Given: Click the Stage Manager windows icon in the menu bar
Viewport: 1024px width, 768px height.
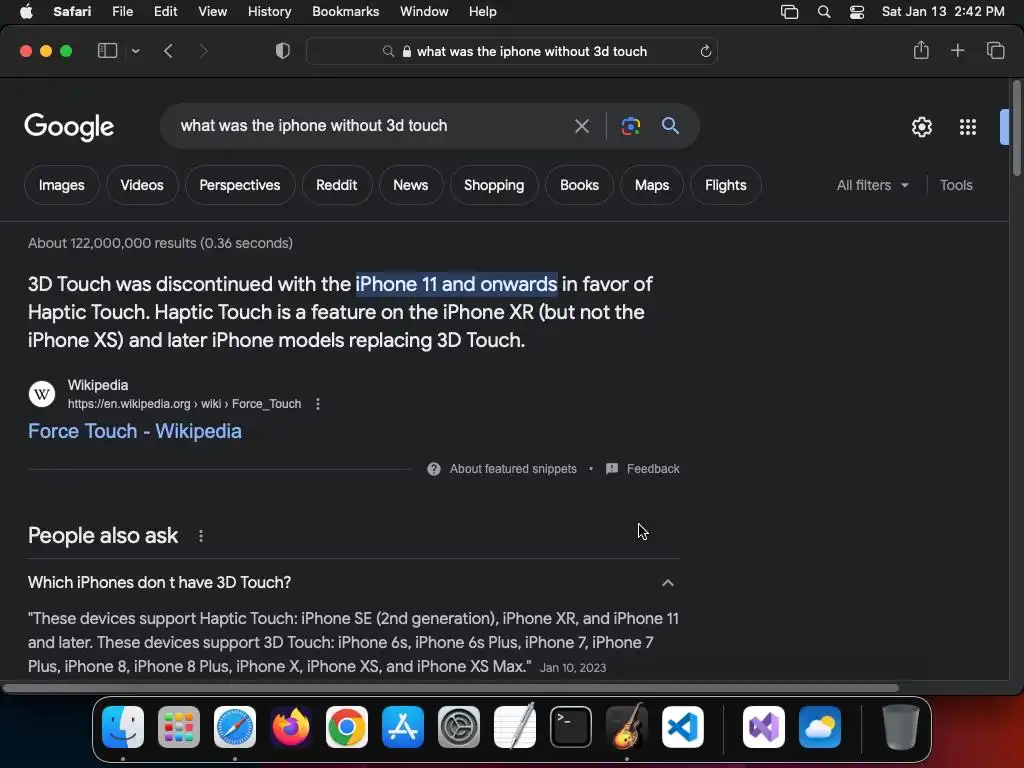Looking at the screenshot, I should (790, 12).
